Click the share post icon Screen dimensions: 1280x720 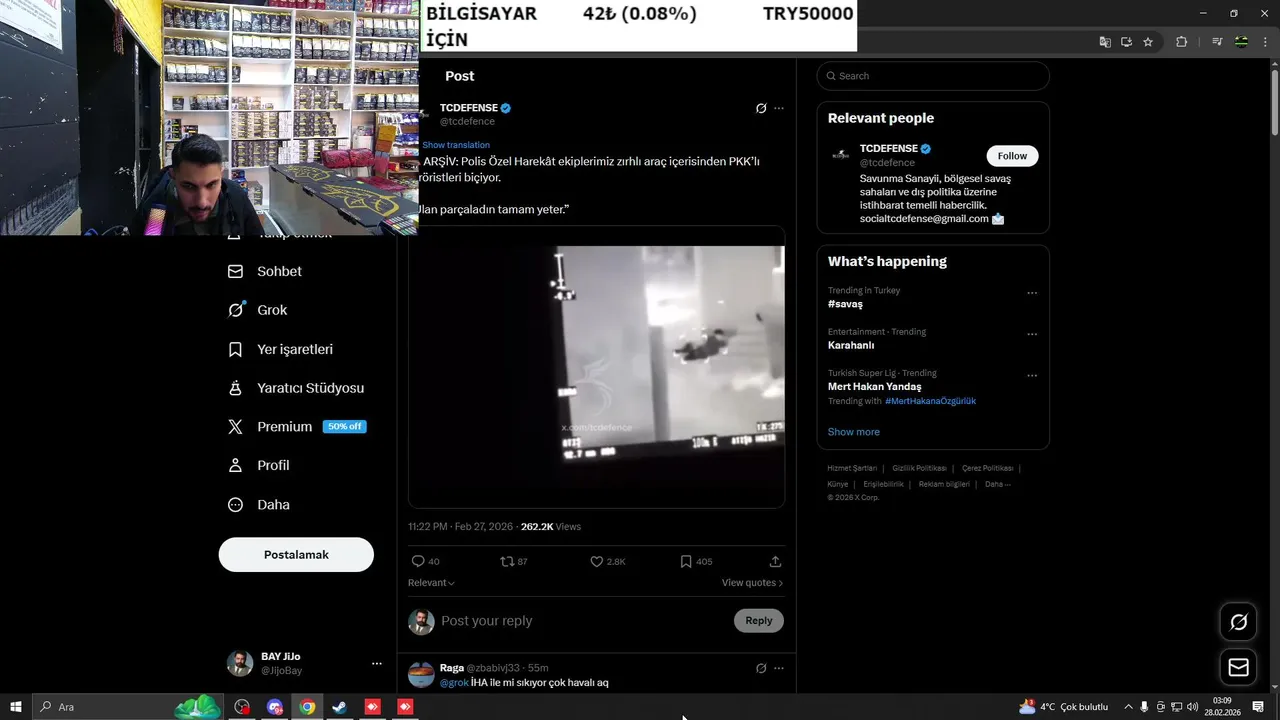(775, 562)
